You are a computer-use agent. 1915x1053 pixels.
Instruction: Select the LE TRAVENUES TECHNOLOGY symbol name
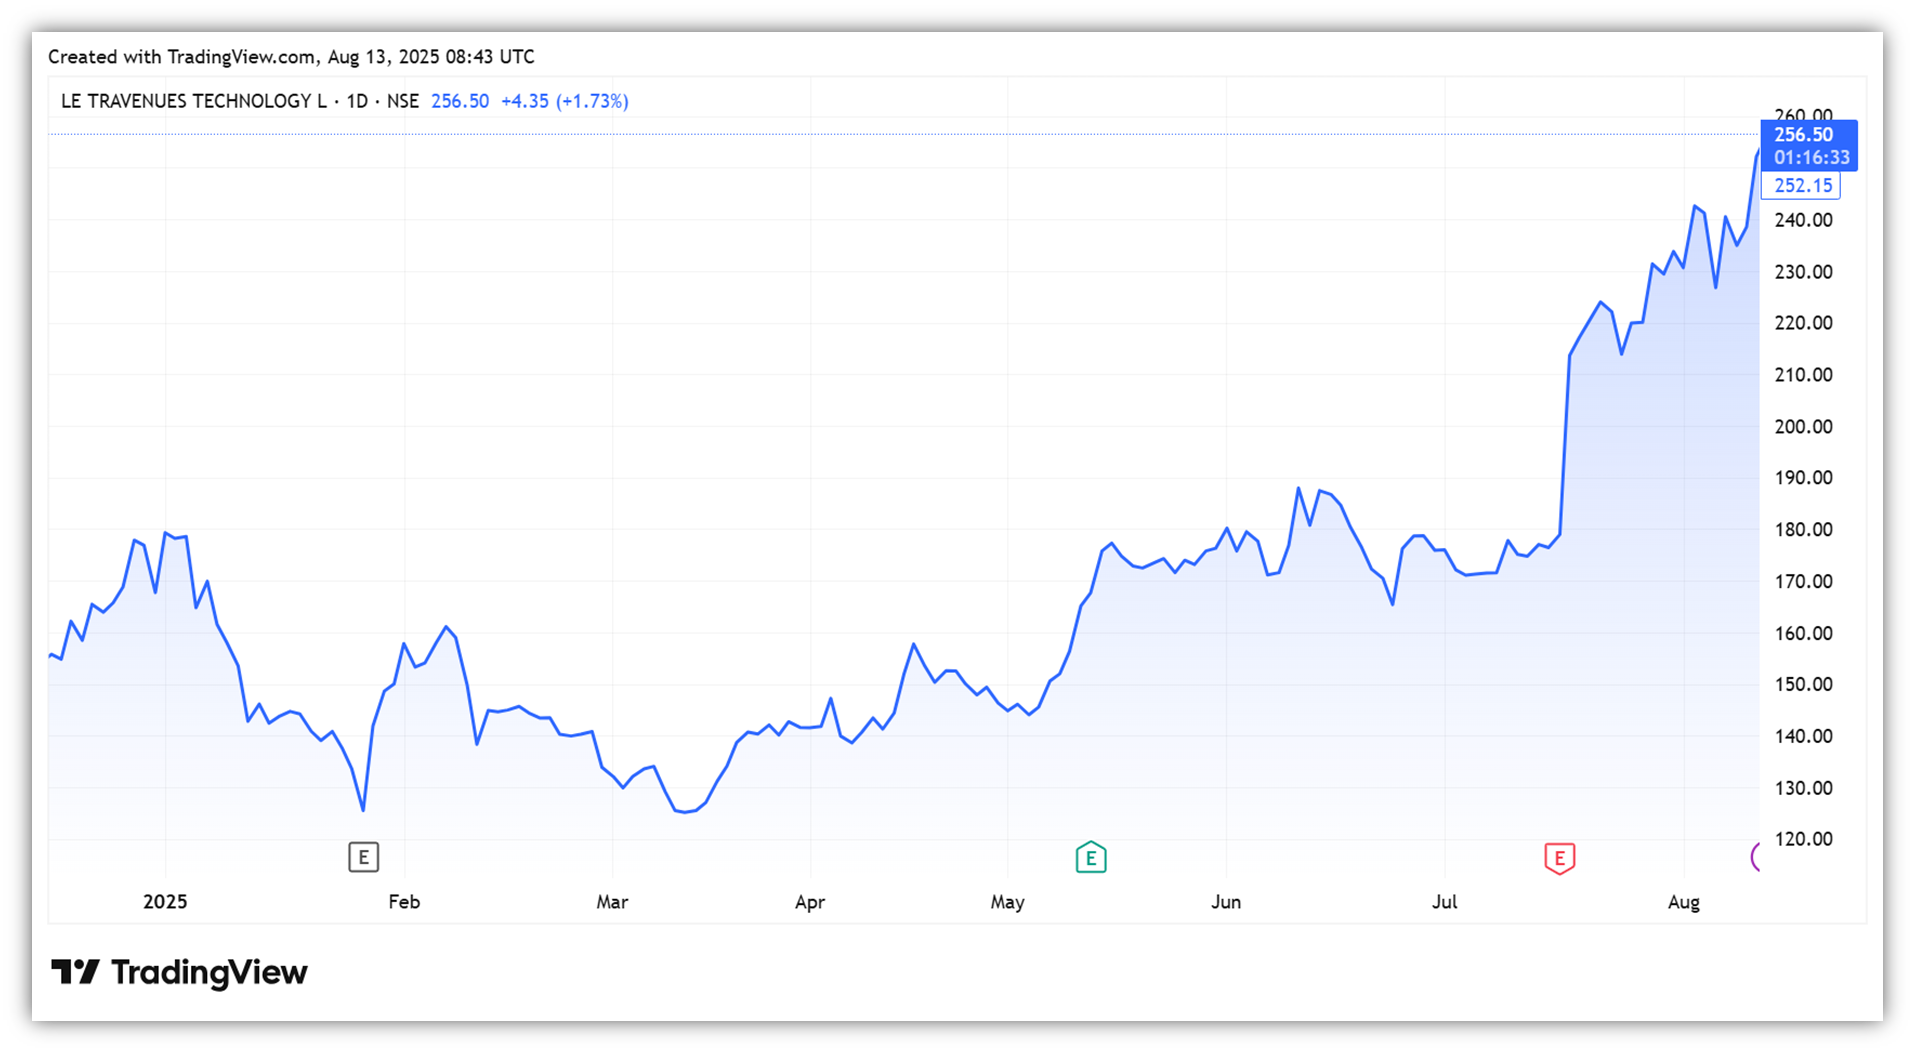pos(193,101)
